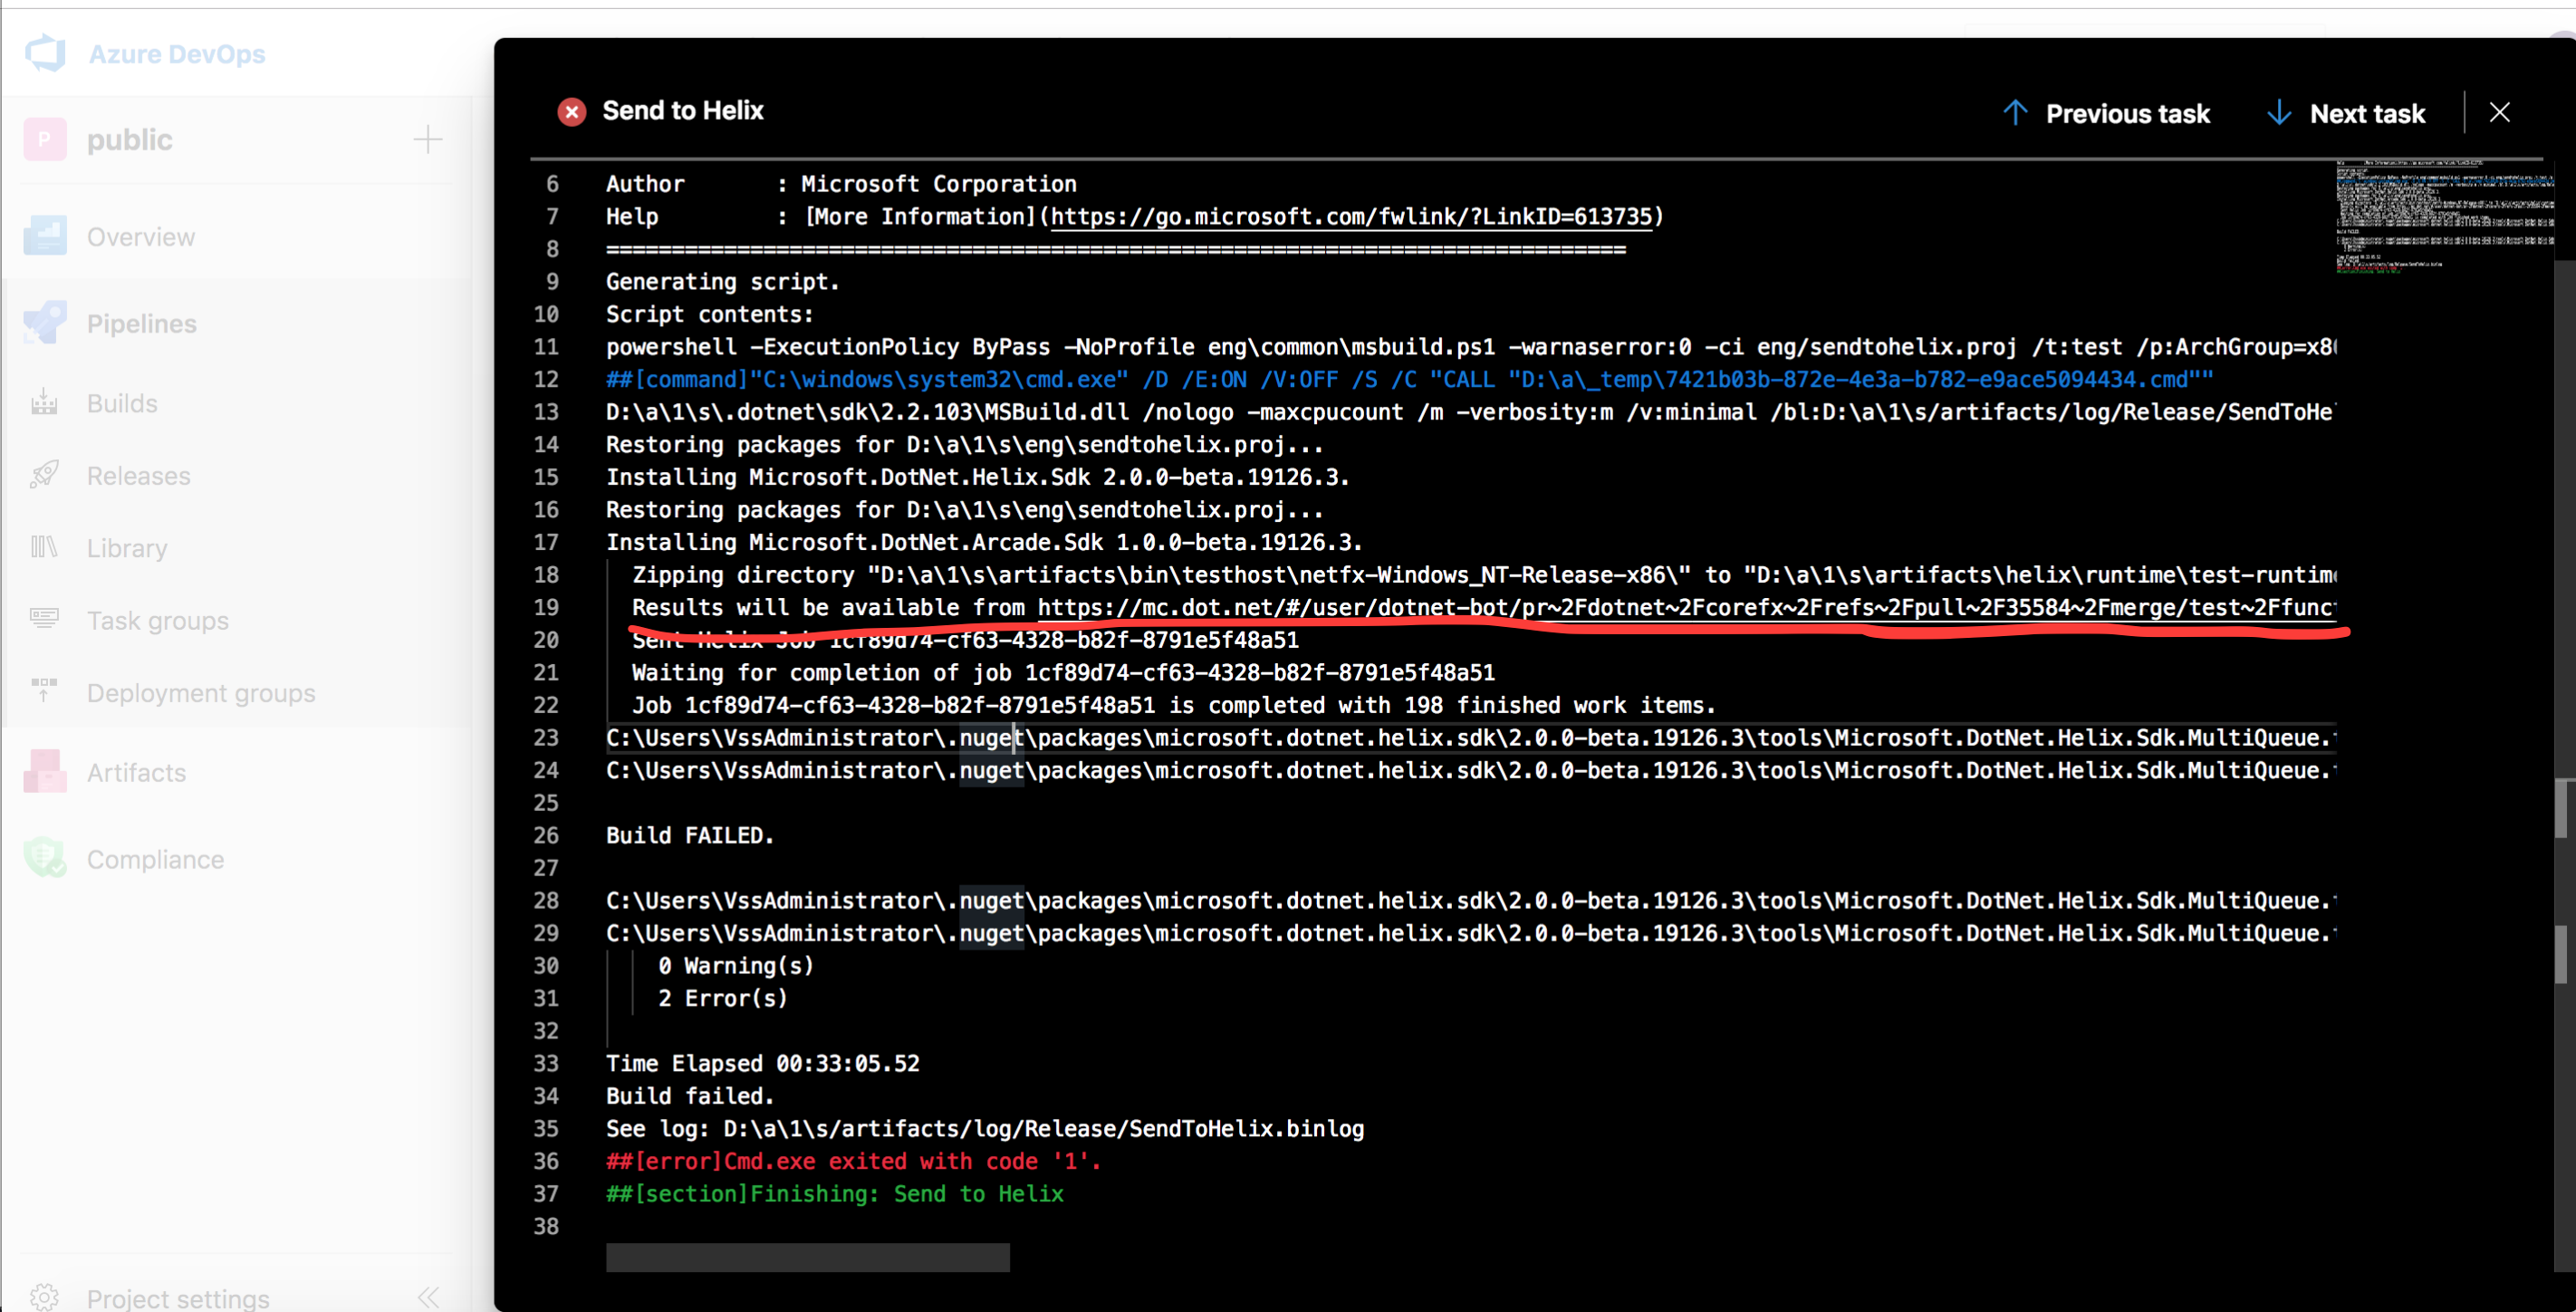Image resolution: width=2576 pixels, height=1312 pixels.
Task: Open the go.microsoft.com fwlink help URL
Action: (1351, 216)
